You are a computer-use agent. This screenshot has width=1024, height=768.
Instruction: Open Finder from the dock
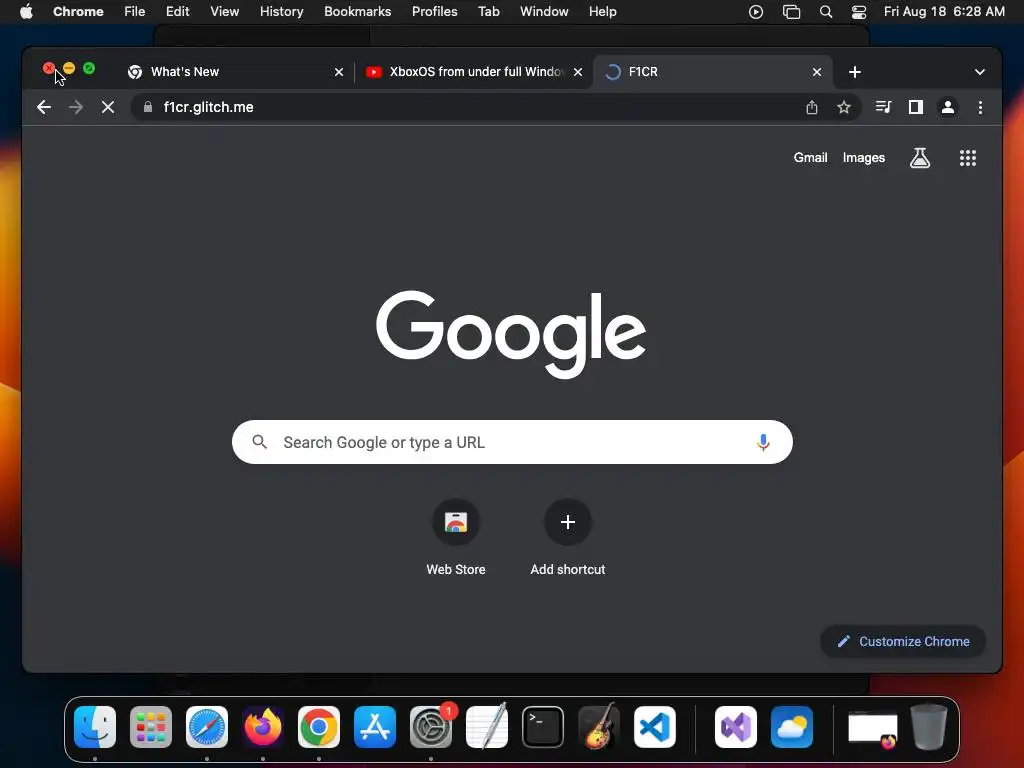[x=95, y=727]
